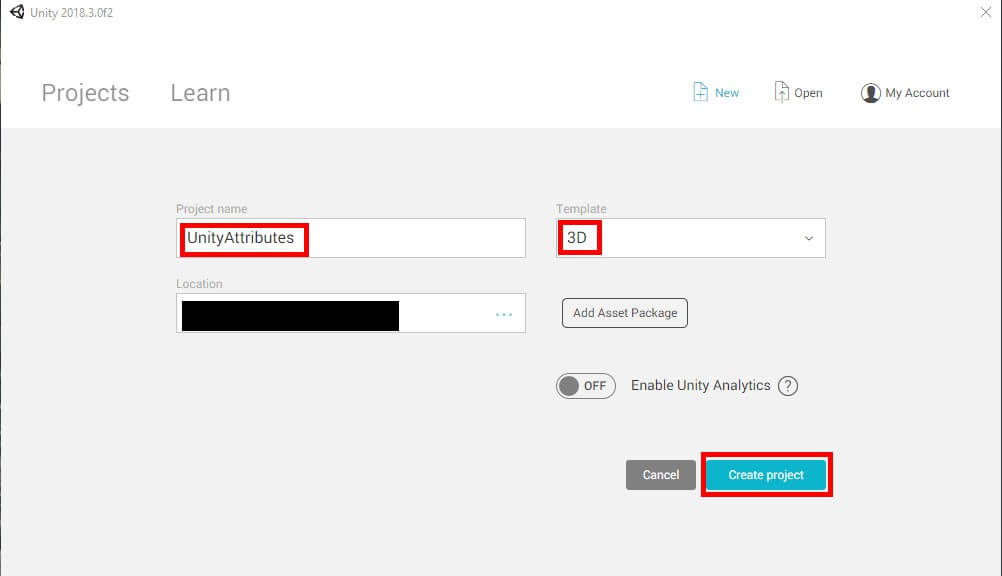
Task: Click the New label in header
Action: click(727, 93)
